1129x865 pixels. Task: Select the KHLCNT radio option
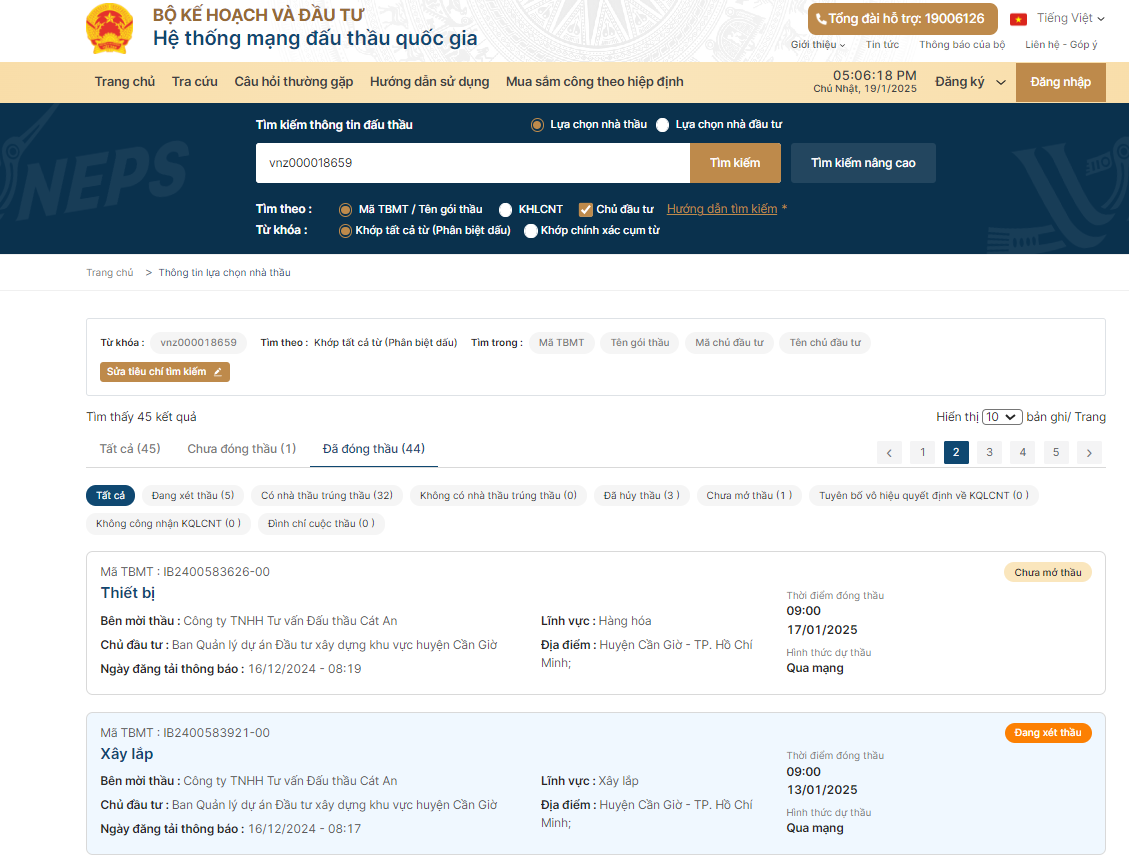(506, 210)
